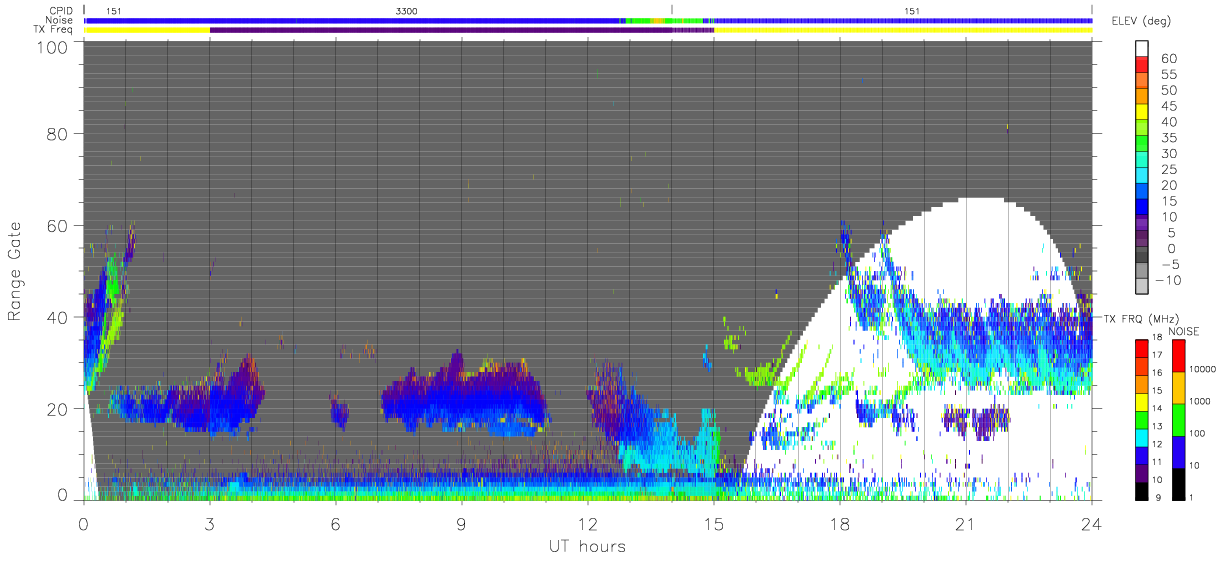
Task: Click the UT hours axis title
Action: click(x=586, y=546)
